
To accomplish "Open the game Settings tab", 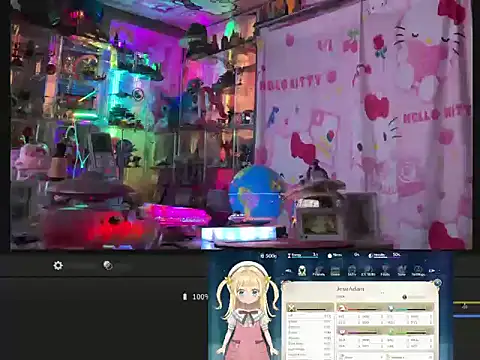I will [418, 271].
